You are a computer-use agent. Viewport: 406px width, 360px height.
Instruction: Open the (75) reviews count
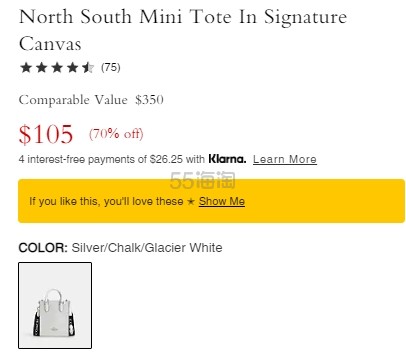point(111,67)
